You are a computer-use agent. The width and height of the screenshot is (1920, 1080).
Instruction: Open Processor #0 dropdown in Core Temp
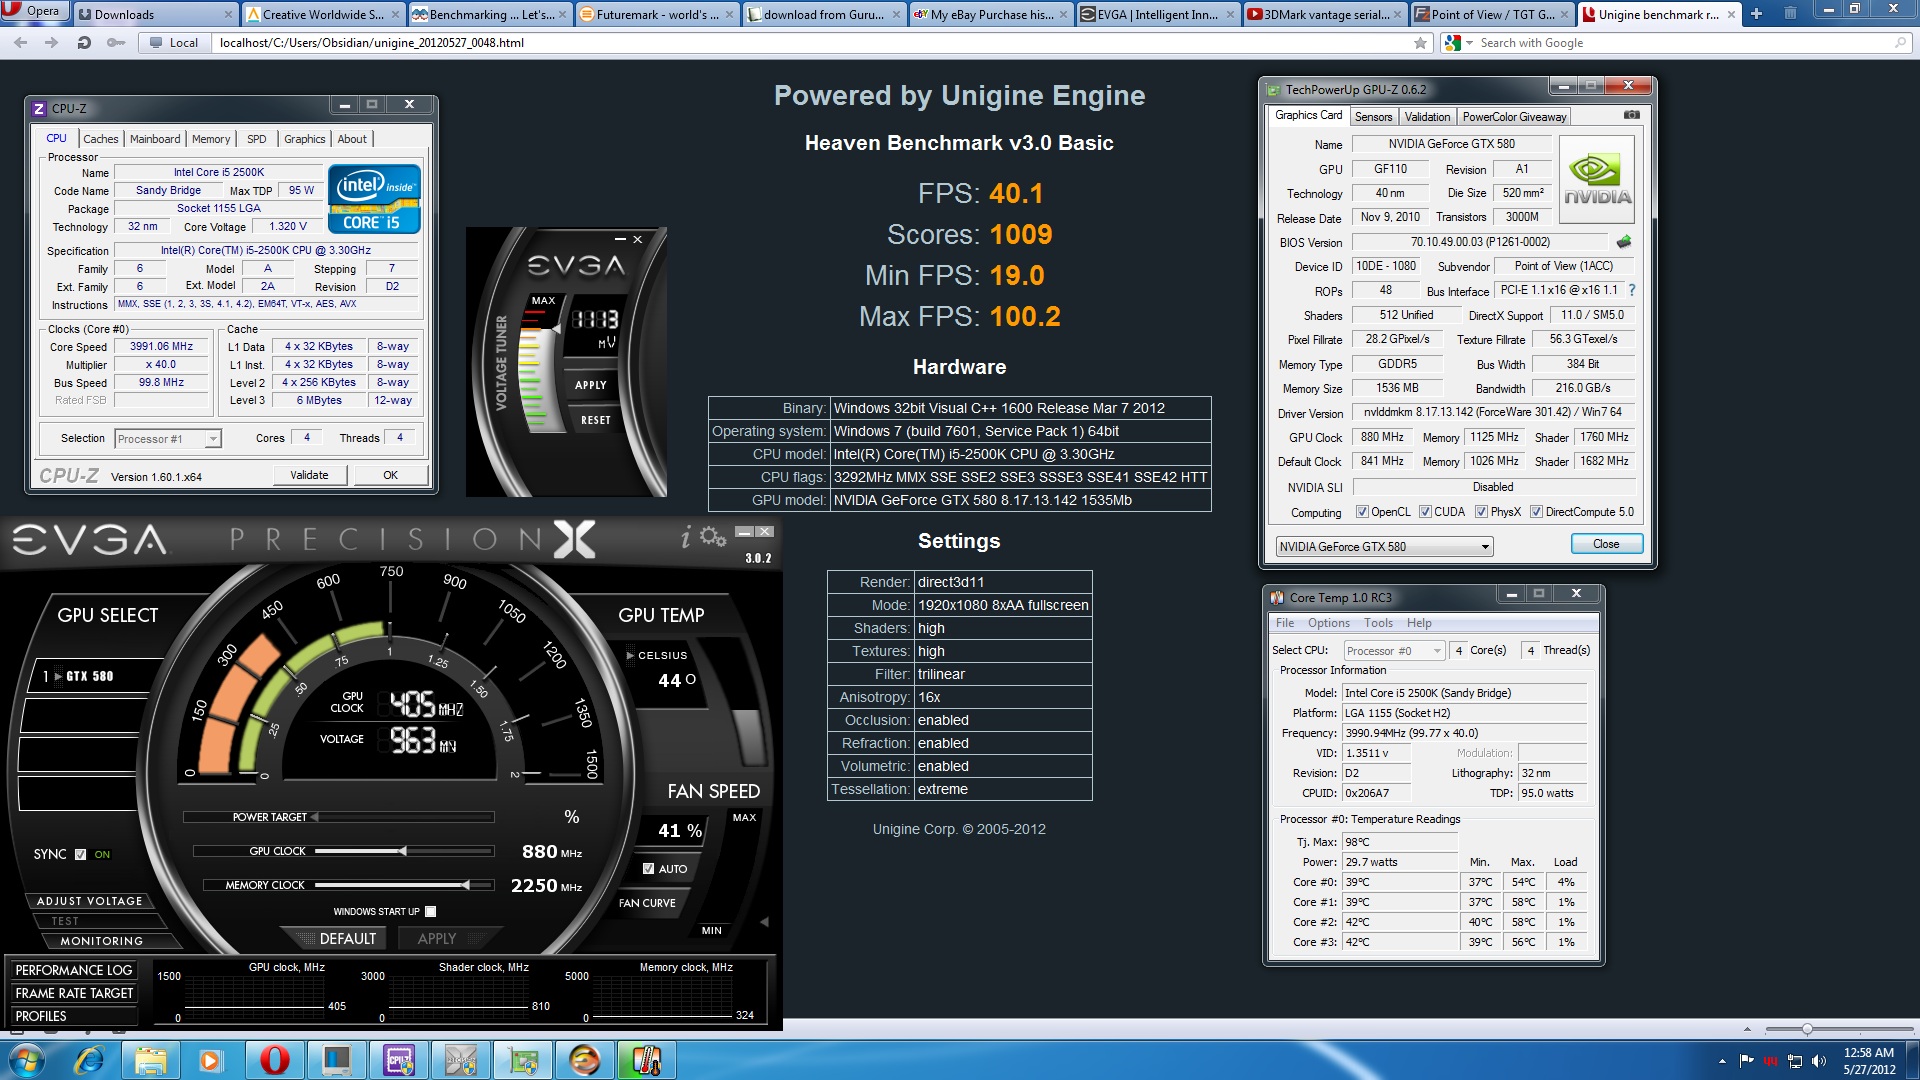pyautogui.click(x=1394, y=650)
